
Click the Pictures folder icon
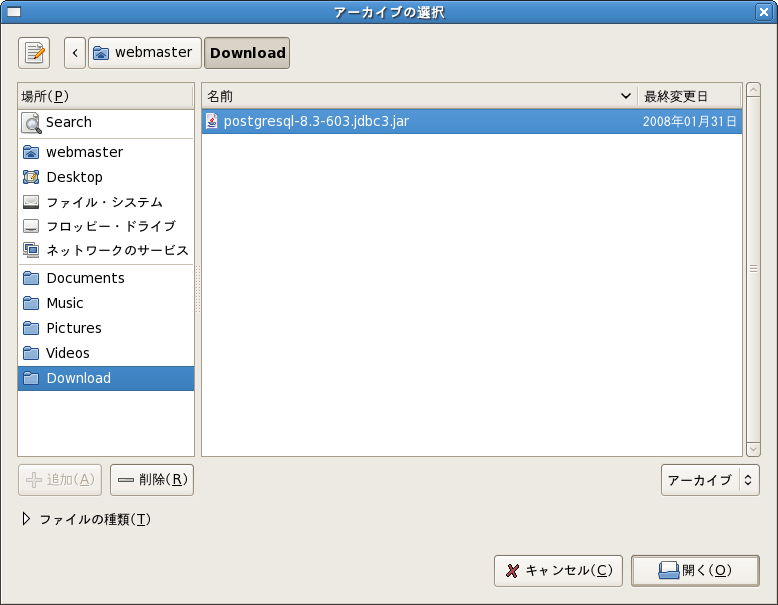coord(31,328)
